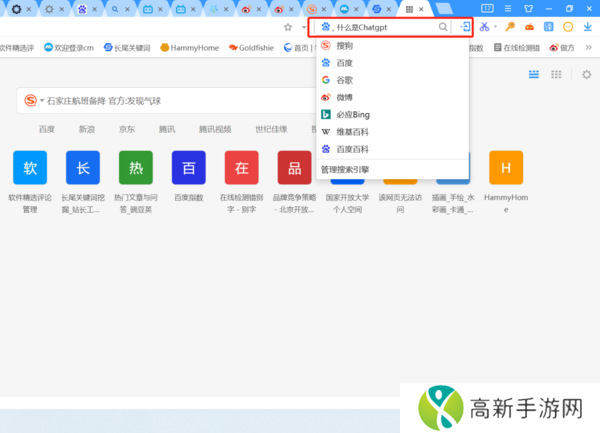Click the HammyHome bookmark in the bookmarks bar
600x433 pixels.
188,47
